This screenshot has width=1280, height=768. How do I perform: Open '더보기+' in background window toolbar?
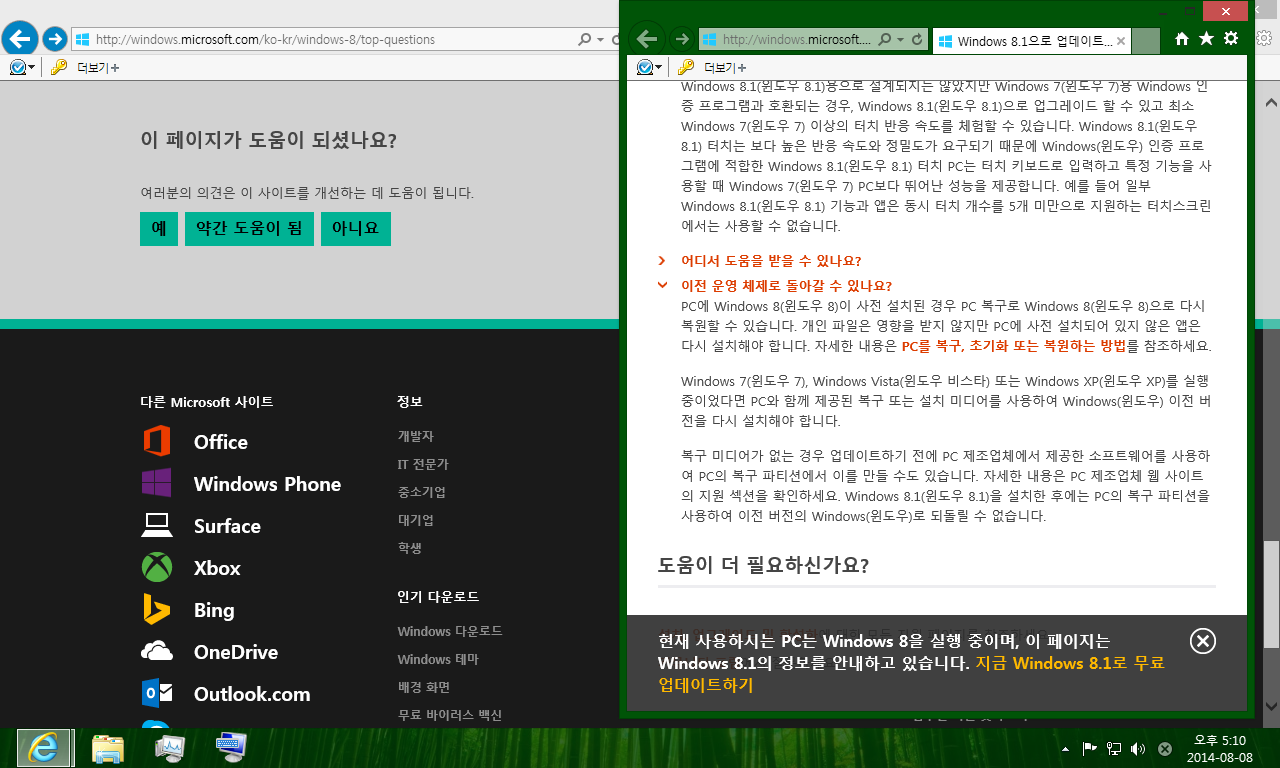(x=98, y=68)
